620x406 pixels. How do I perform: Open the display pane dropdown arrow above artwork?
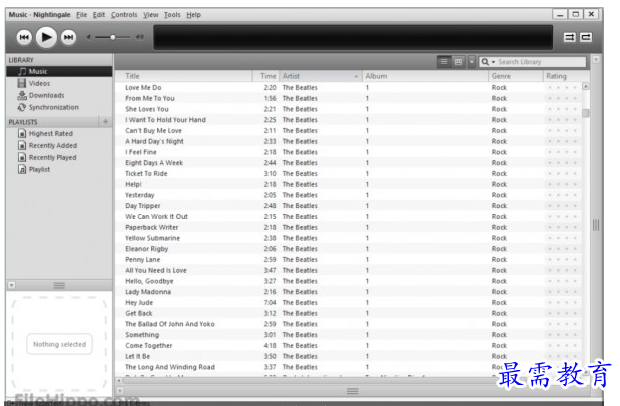12,285
